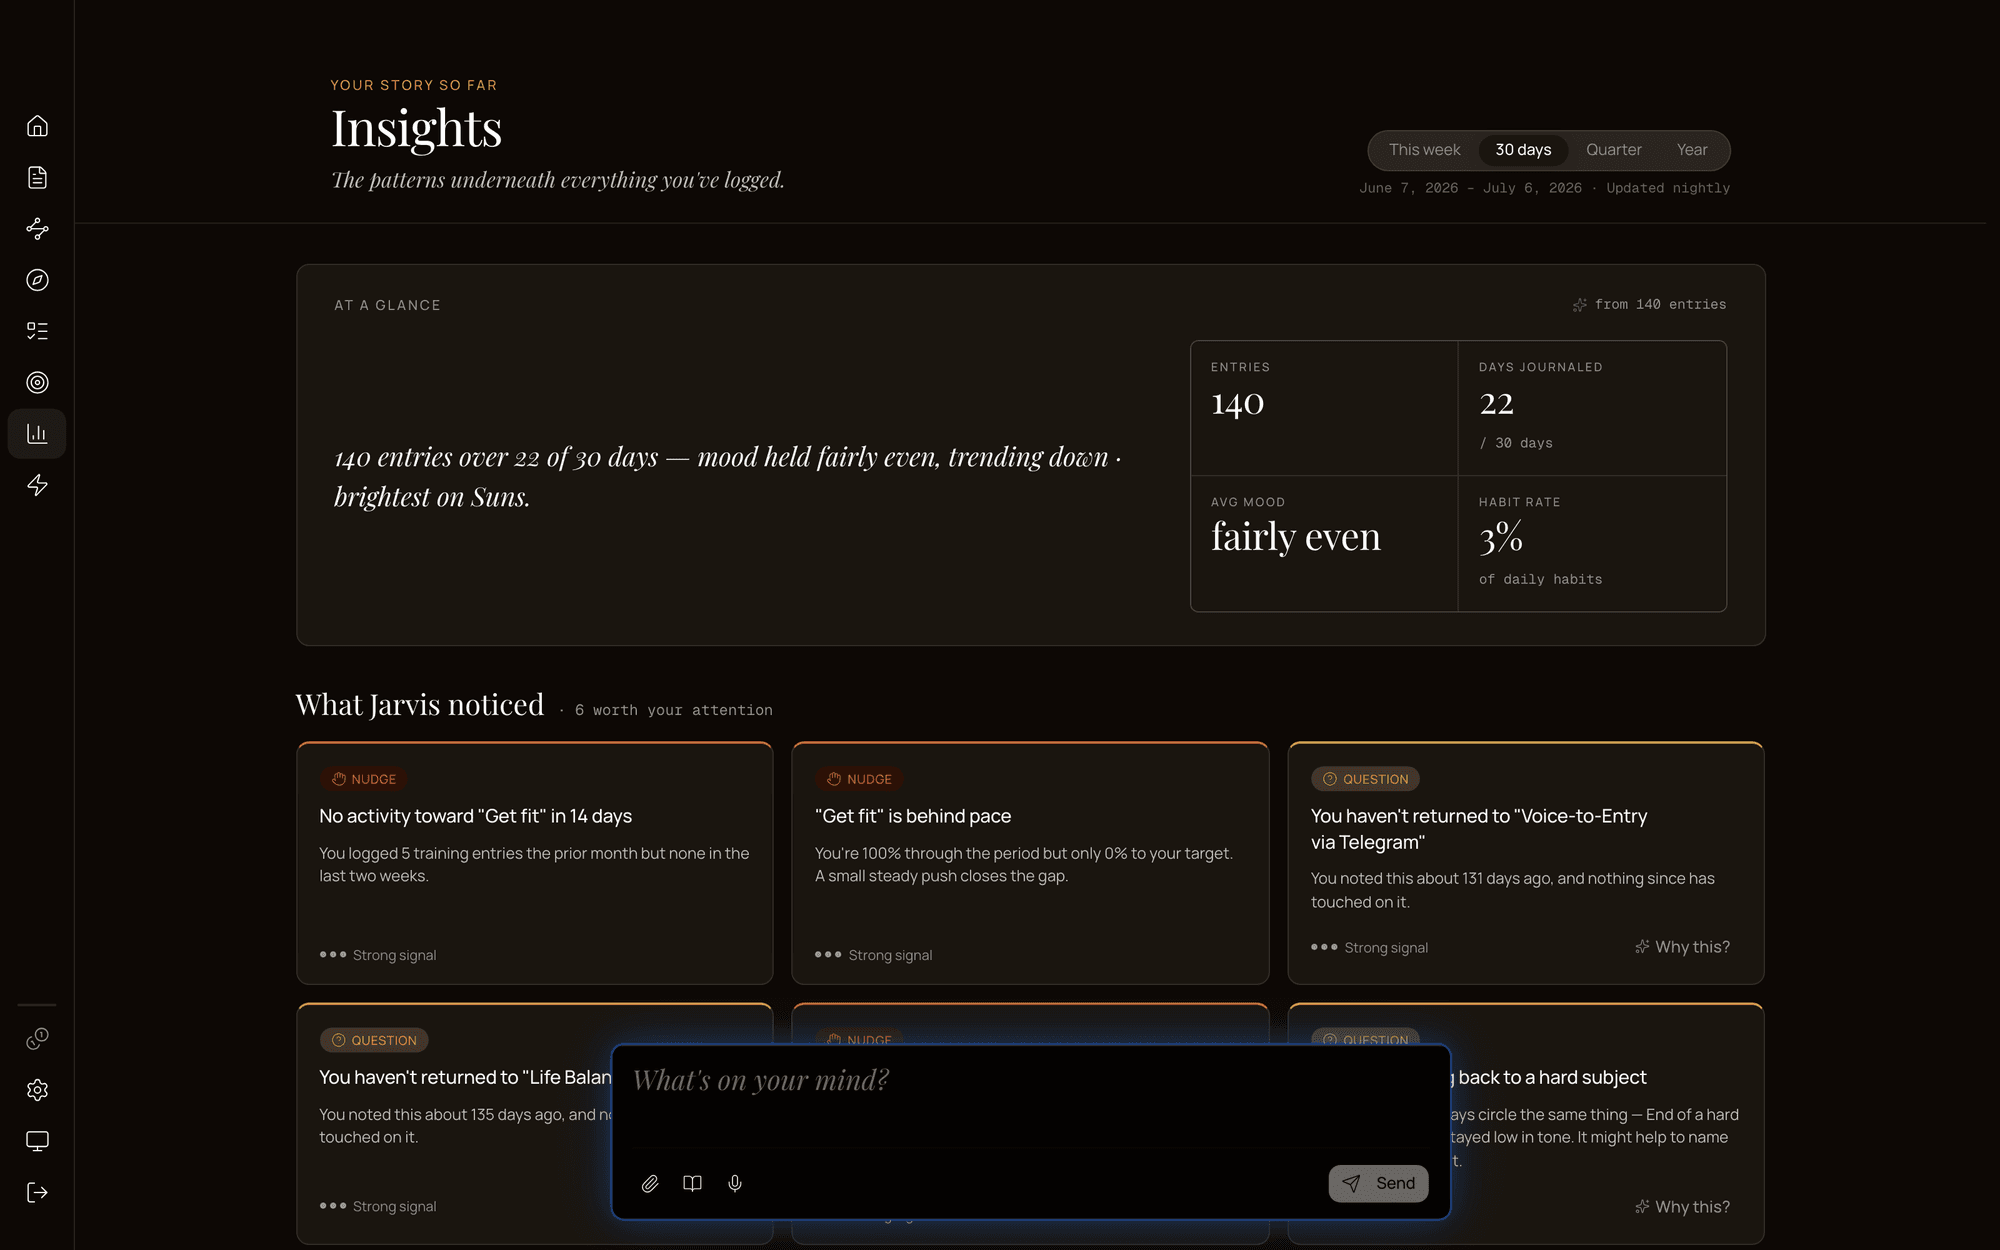Open the lightning bolt icon in sidebar
The width and height of the screenshot is (2000, 1250).
click(37, 485)
